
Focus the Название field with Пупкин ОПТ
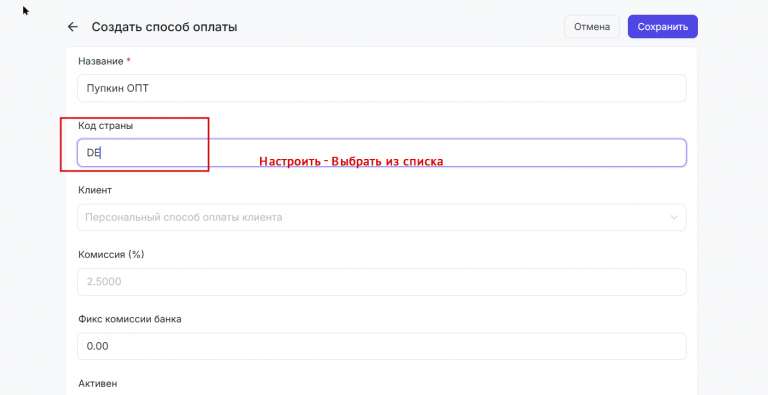pos(382,88)
